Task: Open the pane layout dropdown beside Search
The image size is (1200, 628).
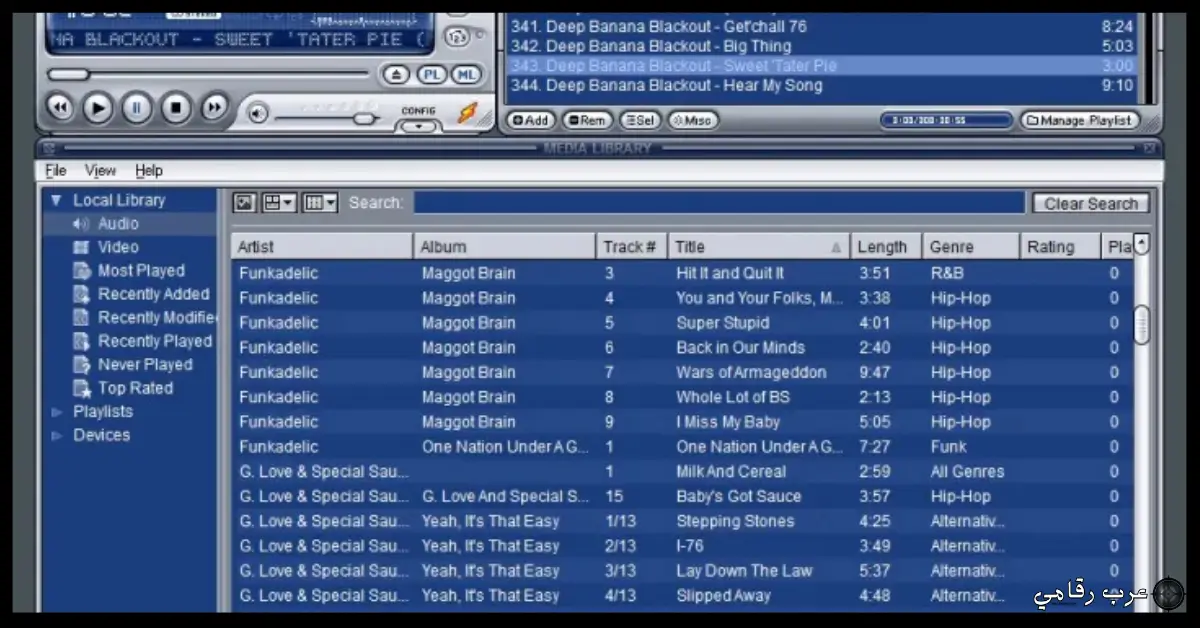Action: pyautogui.click(x=279, y=202)
